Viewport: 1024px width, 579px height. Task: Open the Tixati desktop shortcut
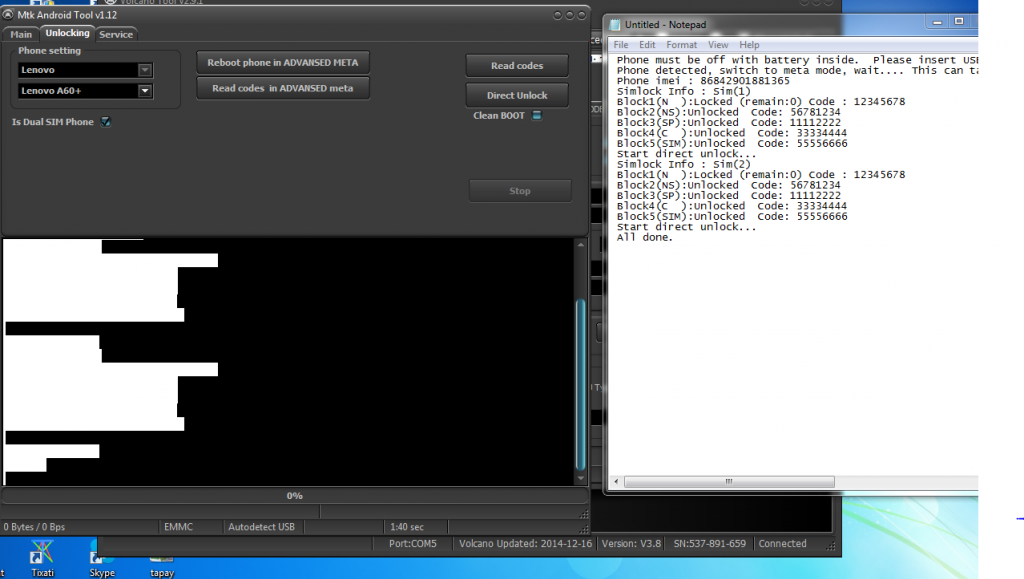42,556
